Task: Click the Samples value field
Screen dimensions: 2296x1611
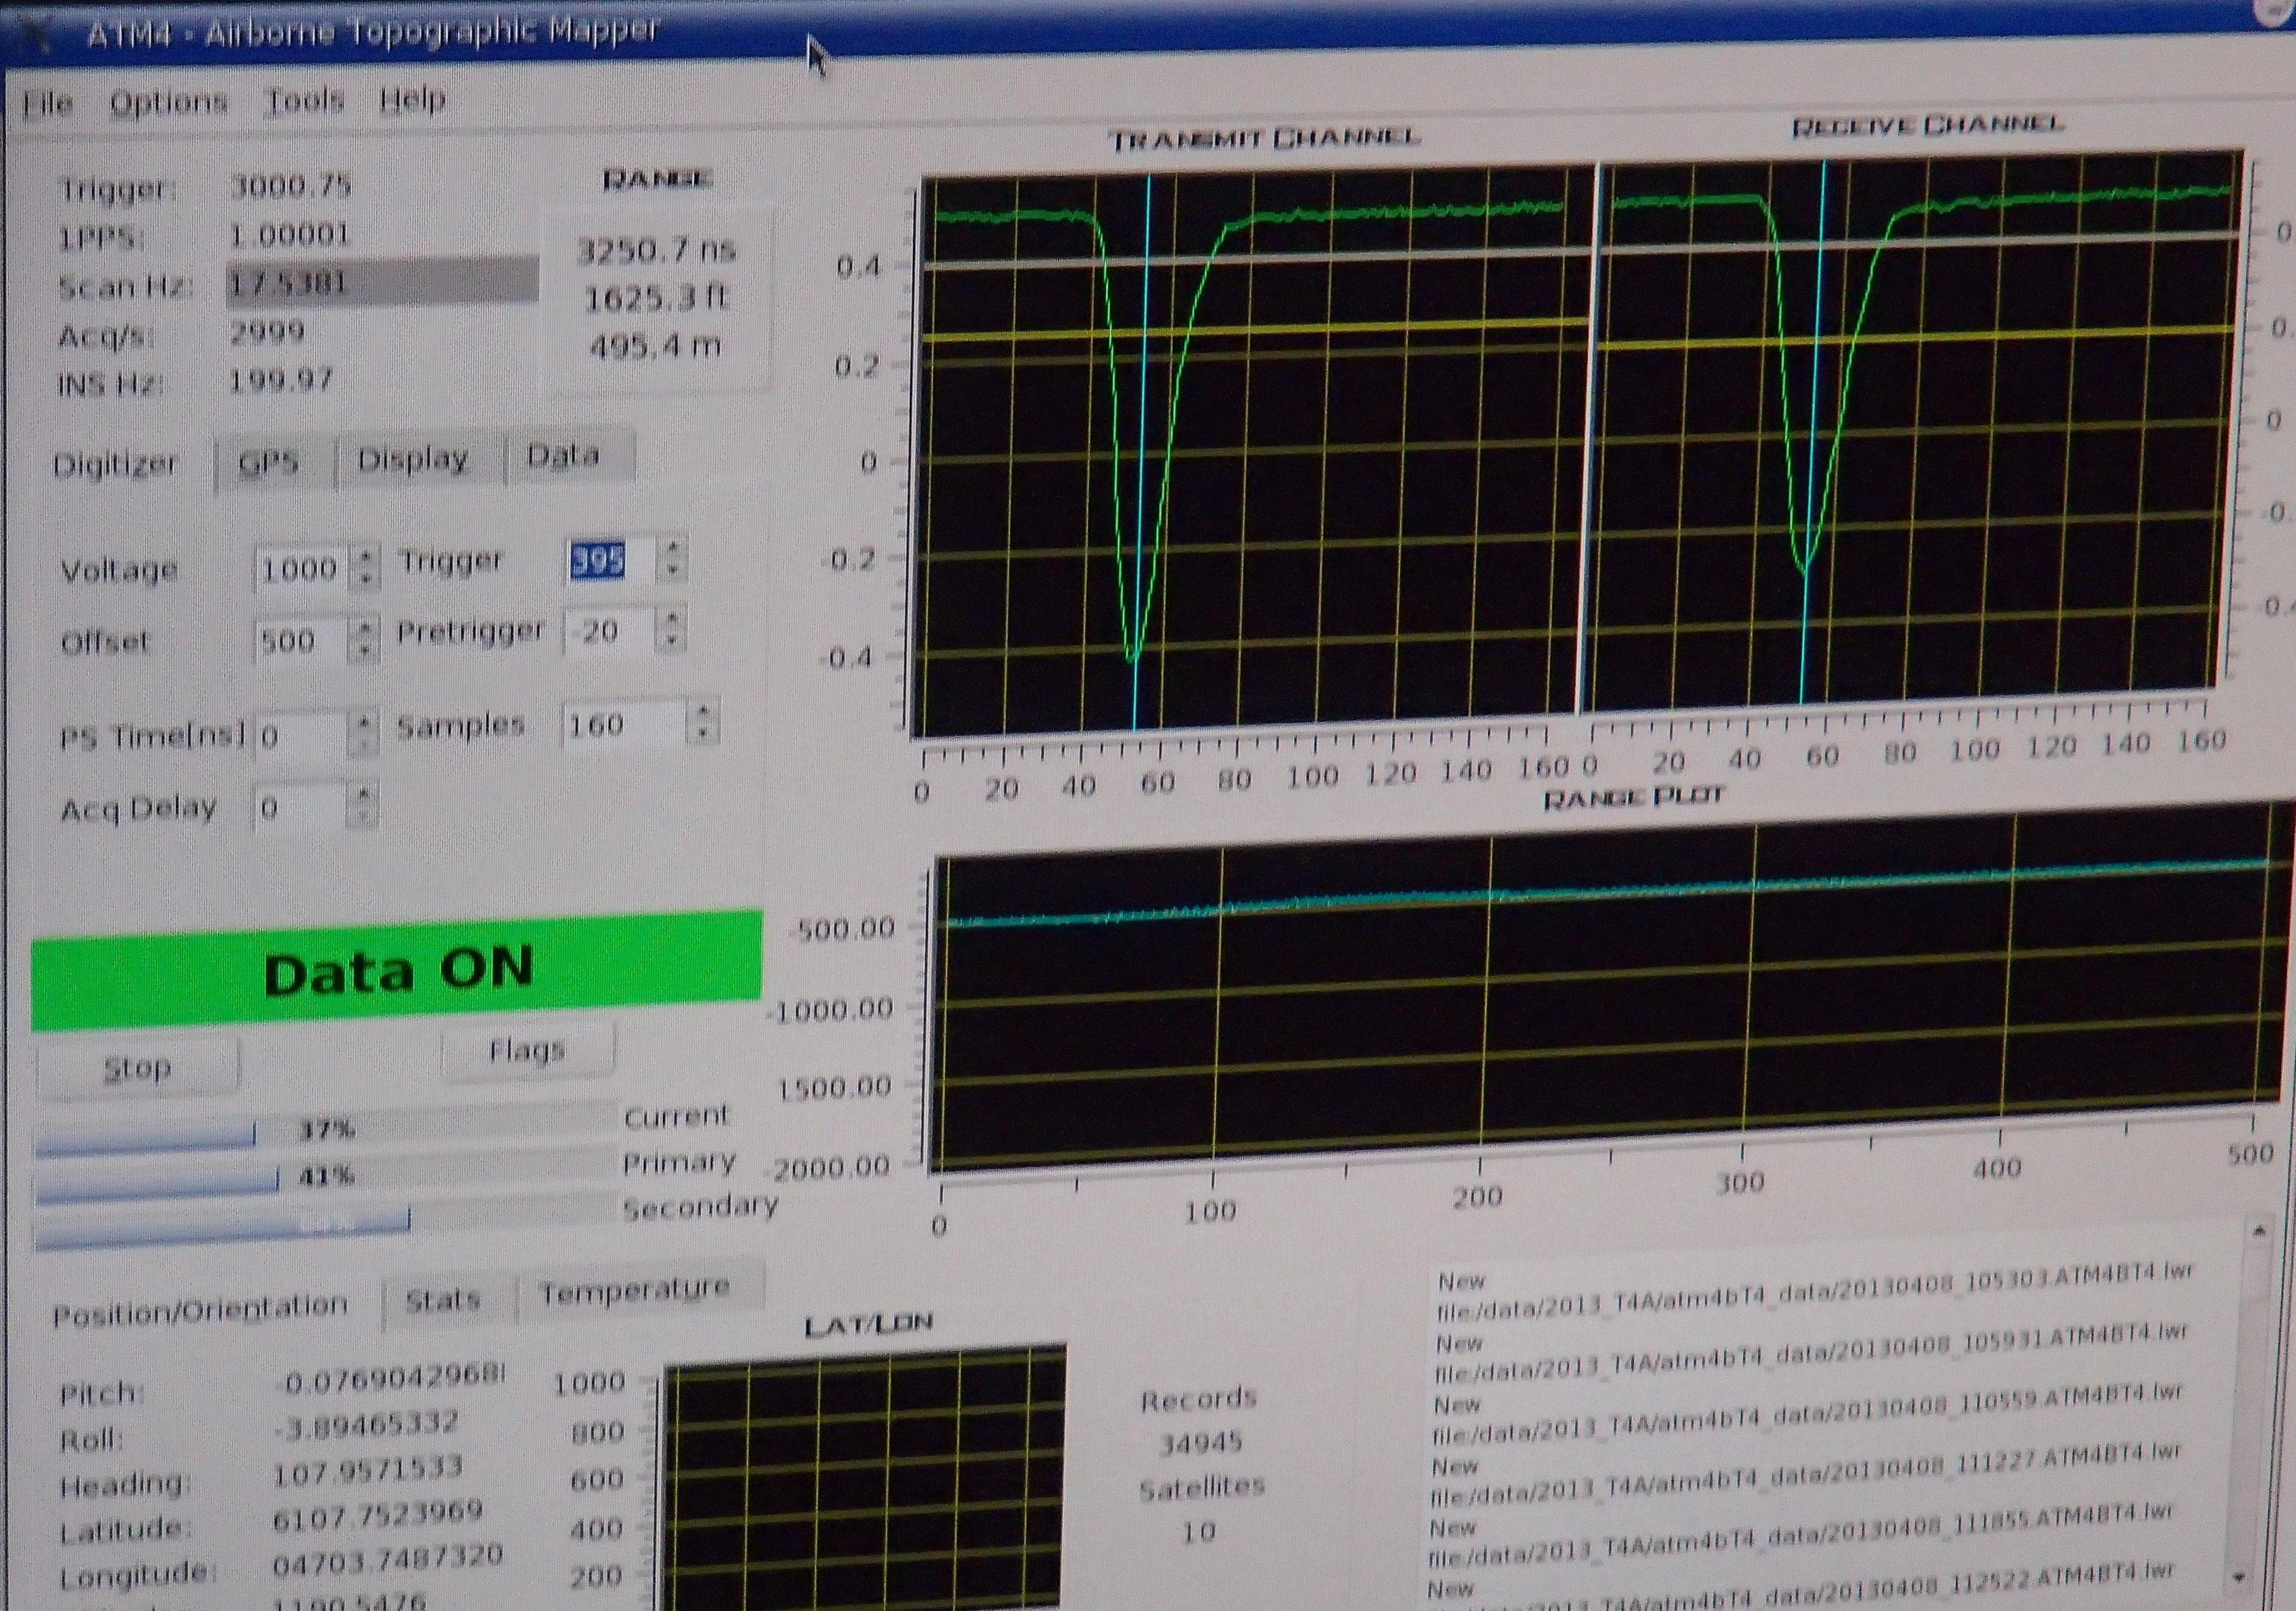Action: click(x=624, y=725)
